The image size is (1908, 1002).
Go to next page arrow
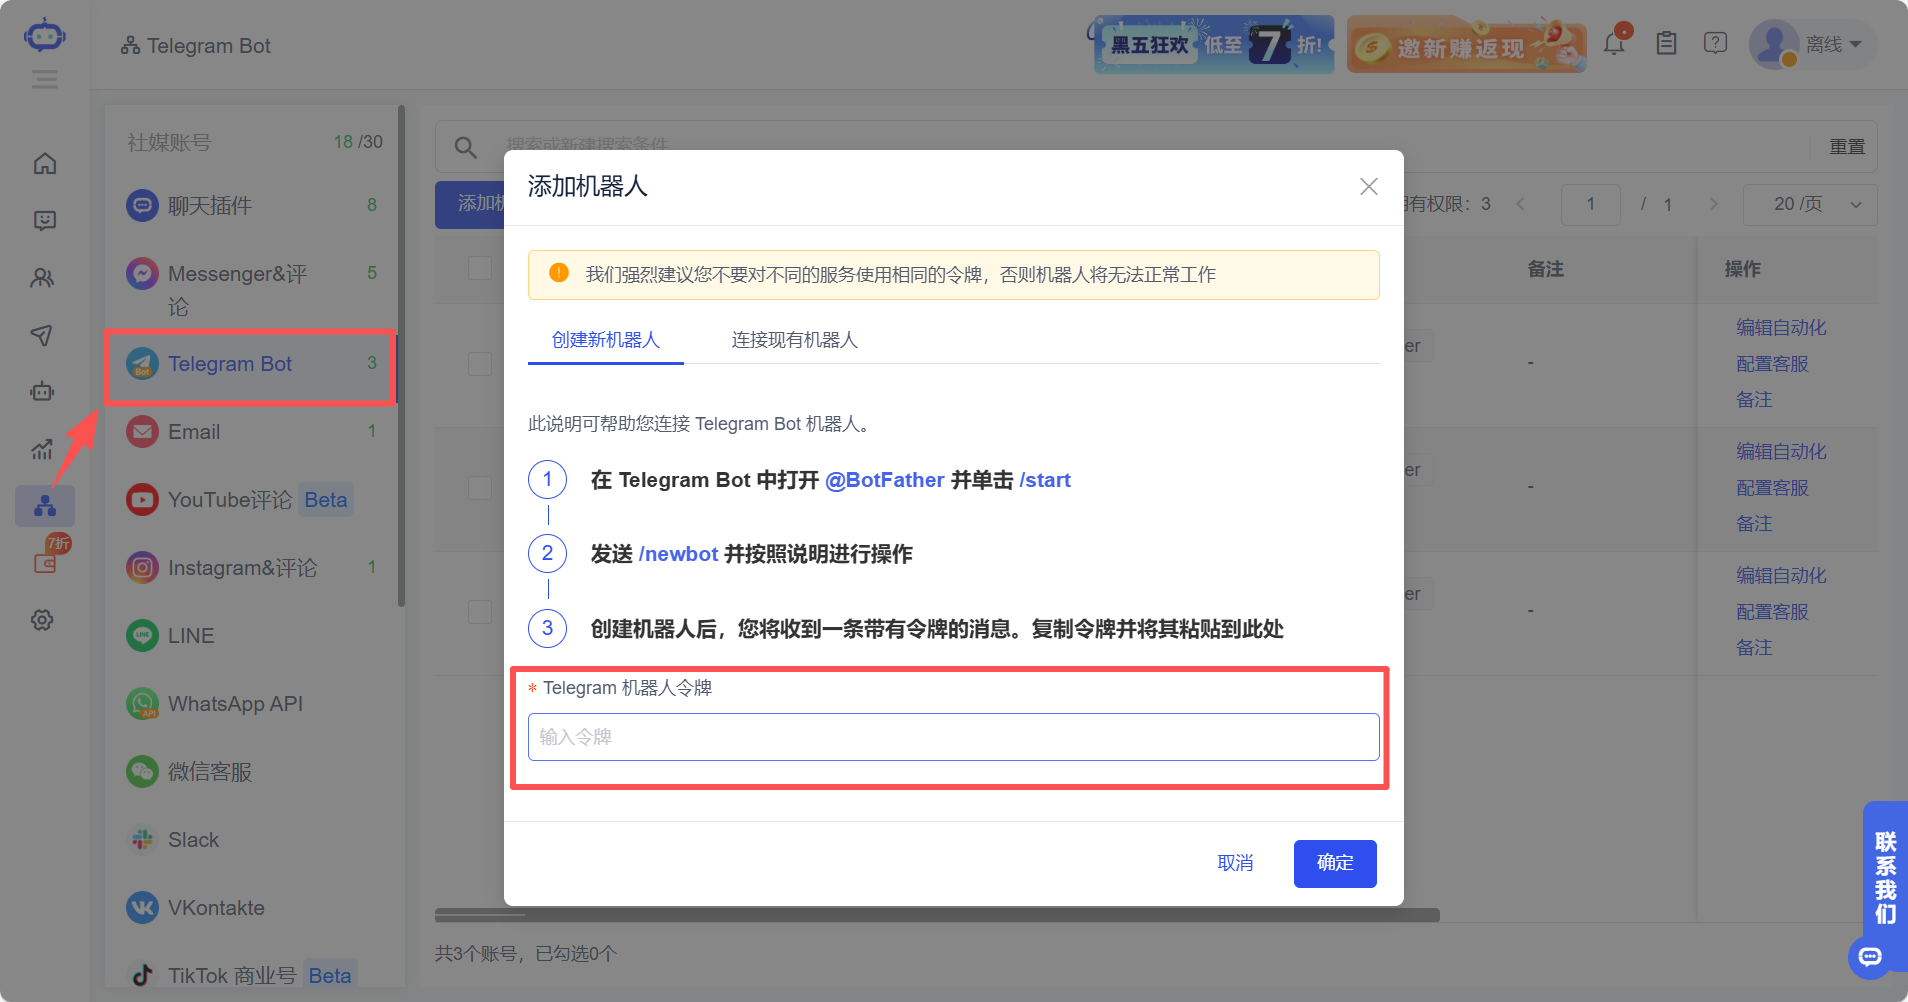pos(1713,204)
